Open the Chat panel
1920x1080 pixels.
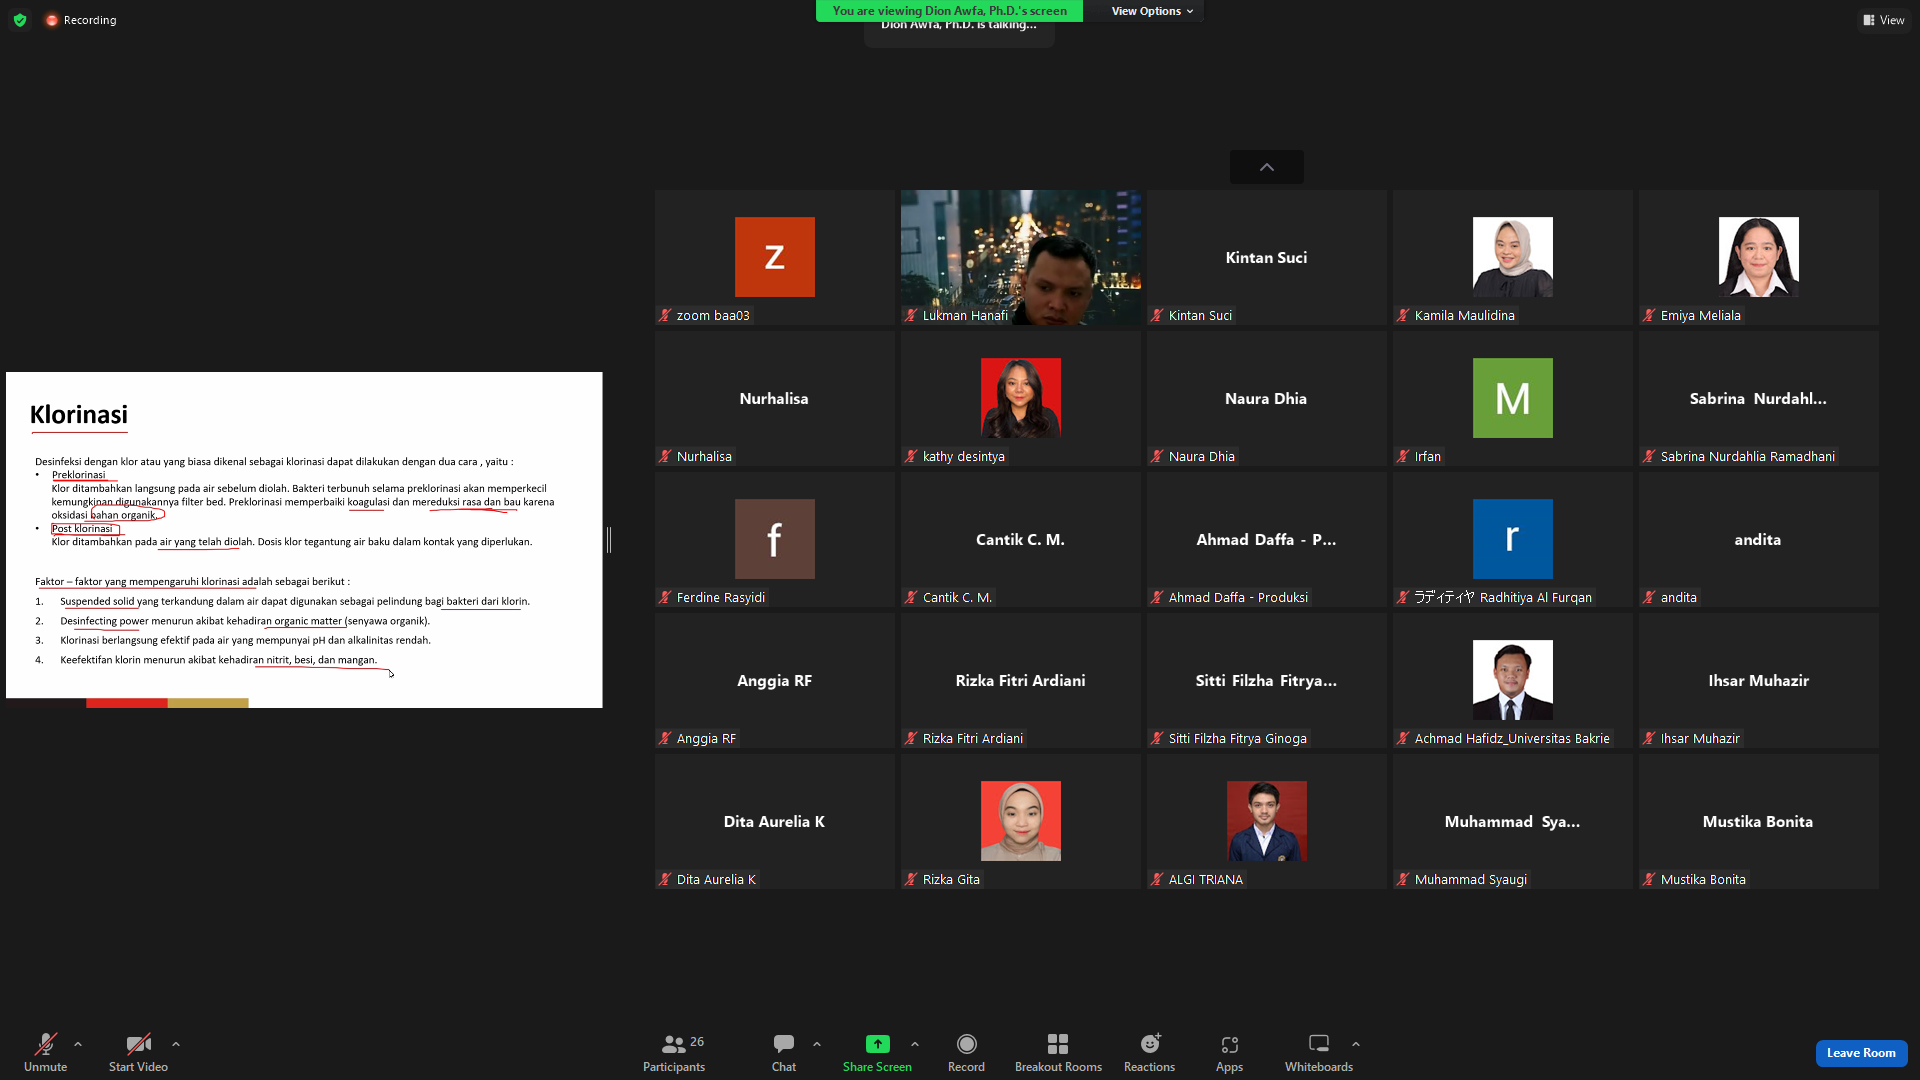784,1052
